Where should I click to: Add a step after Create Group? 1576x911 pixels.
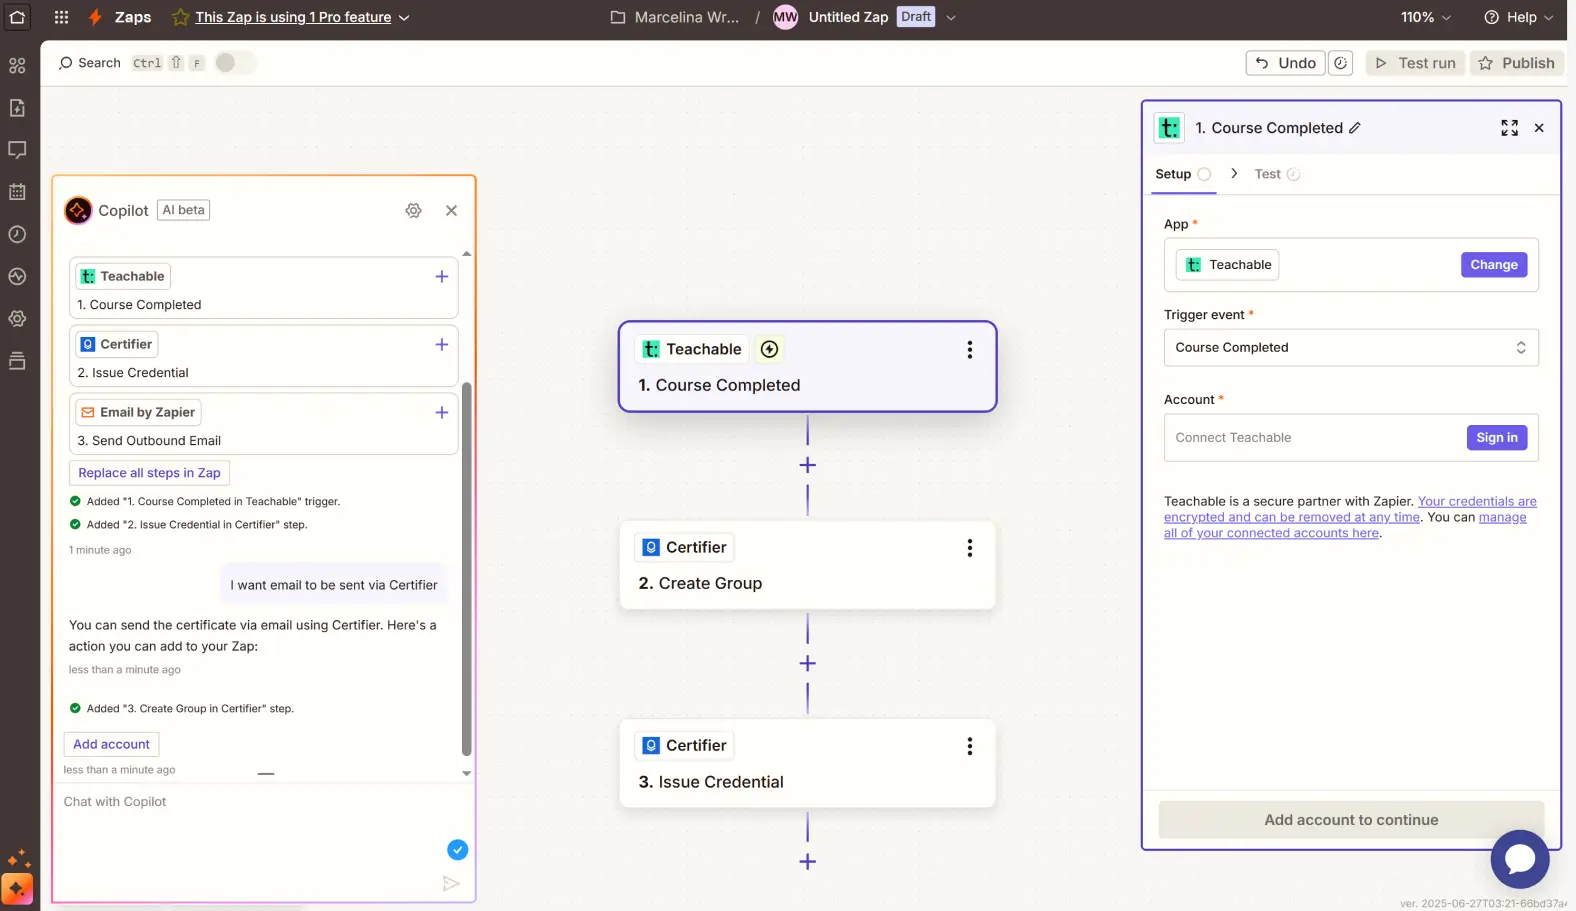[807, 663]
